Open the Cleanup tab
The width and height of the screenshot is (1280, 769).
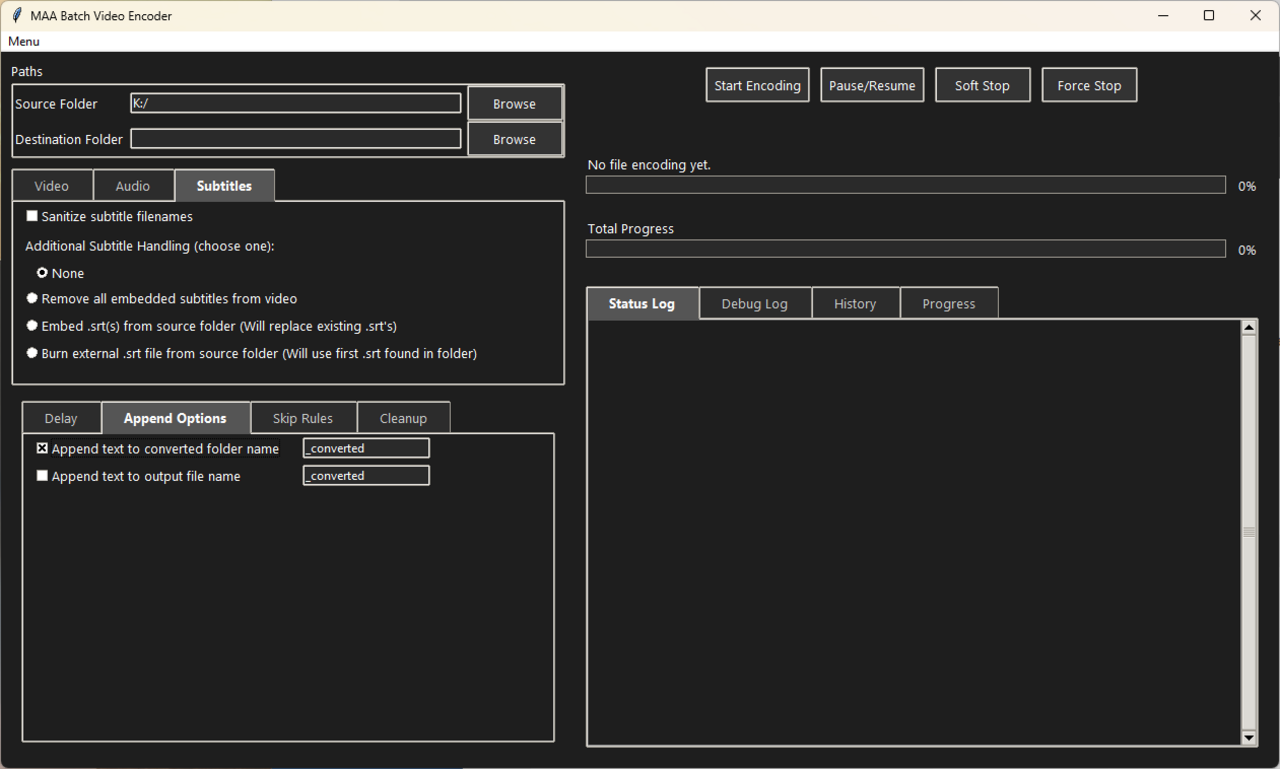coord(403,418)
